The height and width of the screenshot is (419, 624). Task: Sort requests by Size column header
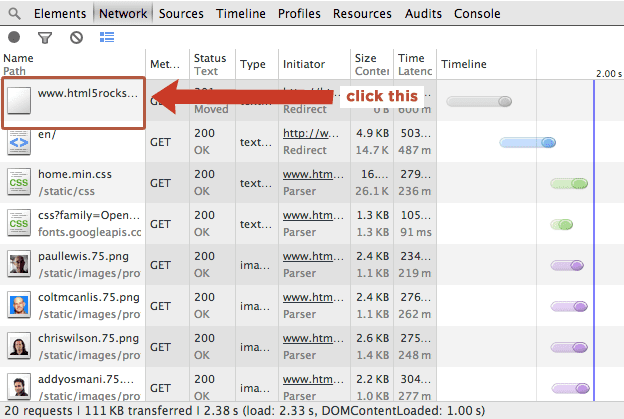(370, 64)
